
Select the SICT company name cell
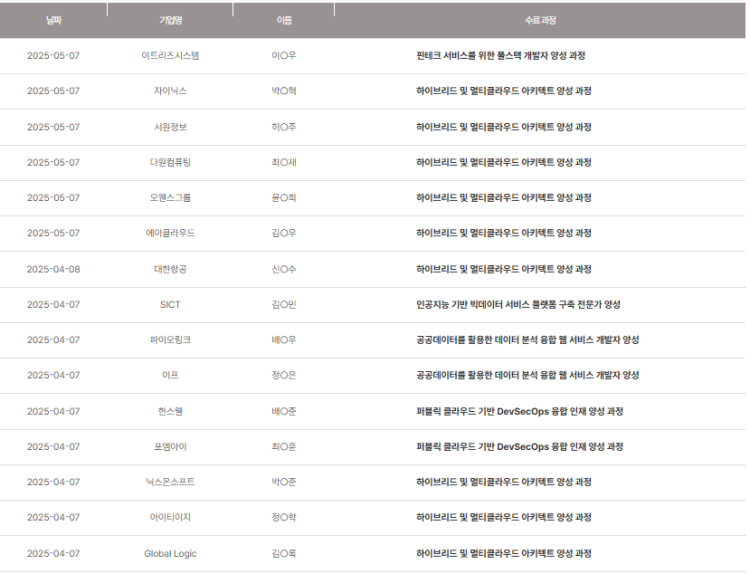pos(170,304)
